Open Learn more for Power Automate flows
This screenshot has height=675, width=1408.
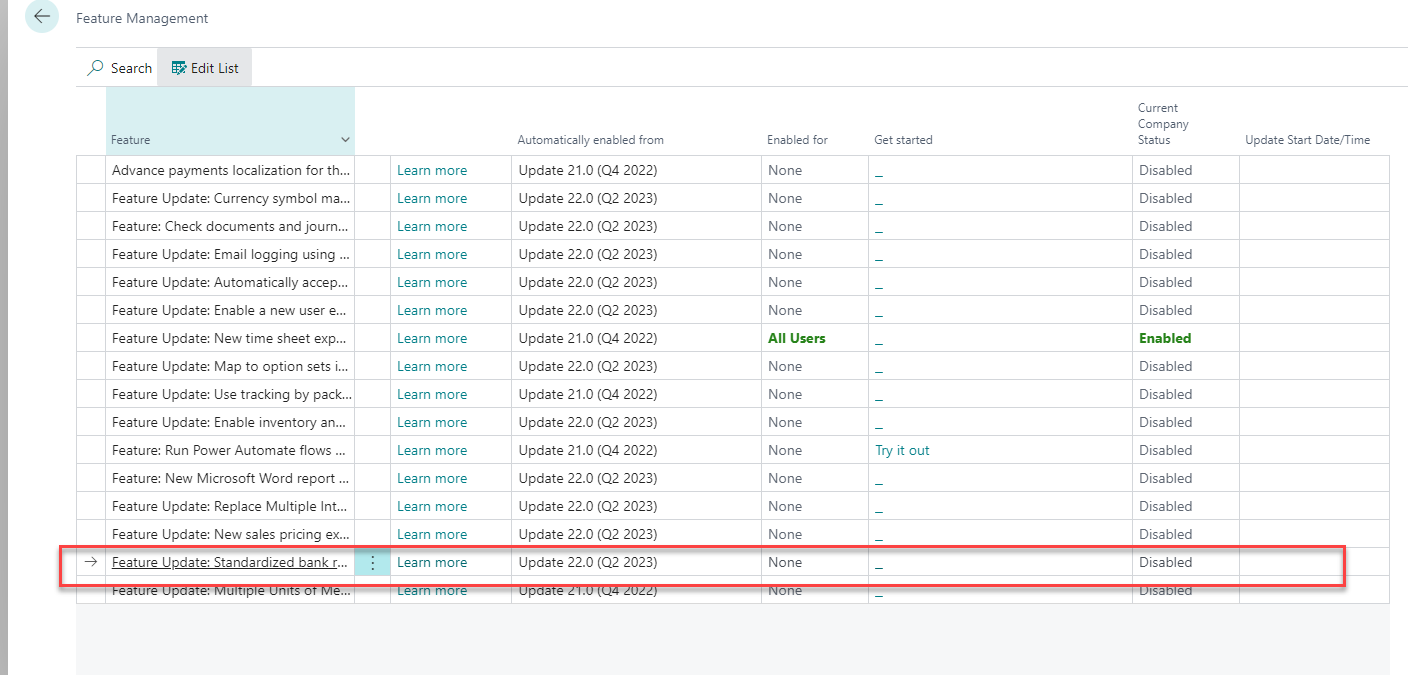tap(432, 450)
